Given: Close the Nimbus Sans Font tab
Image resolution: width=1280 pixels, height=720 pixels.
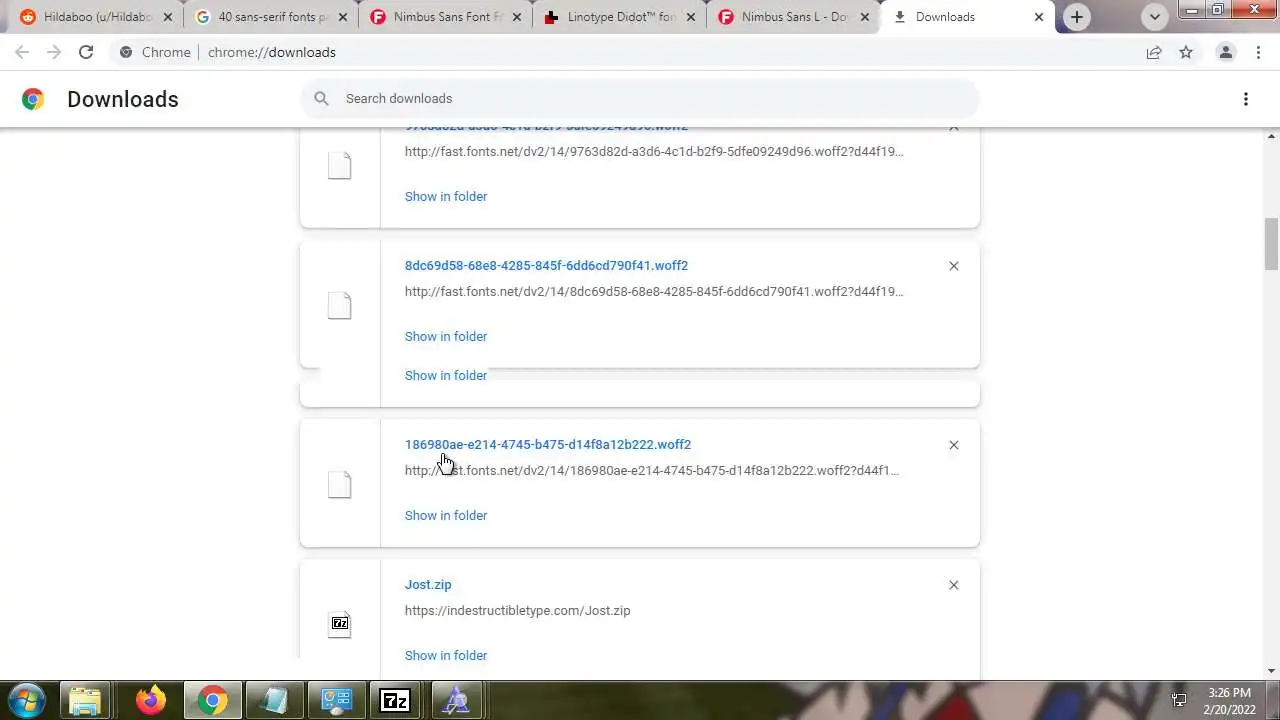Looking at the screenshot, I should [517, 17].
